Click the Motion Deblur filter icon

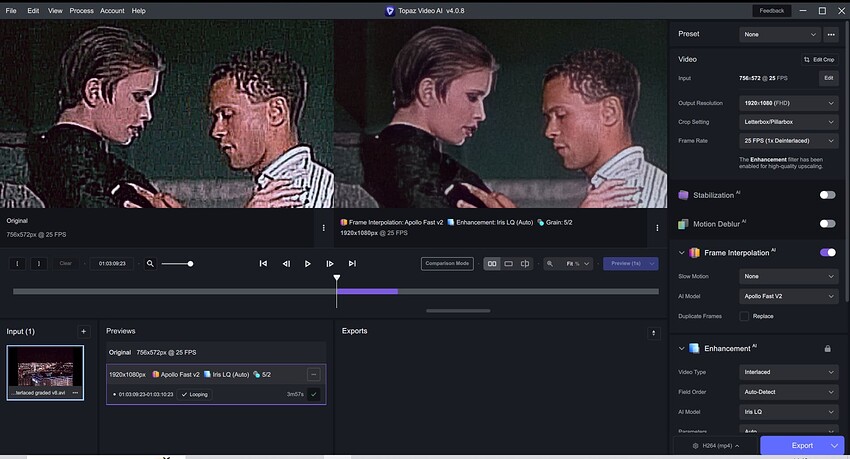click(683, 224)
